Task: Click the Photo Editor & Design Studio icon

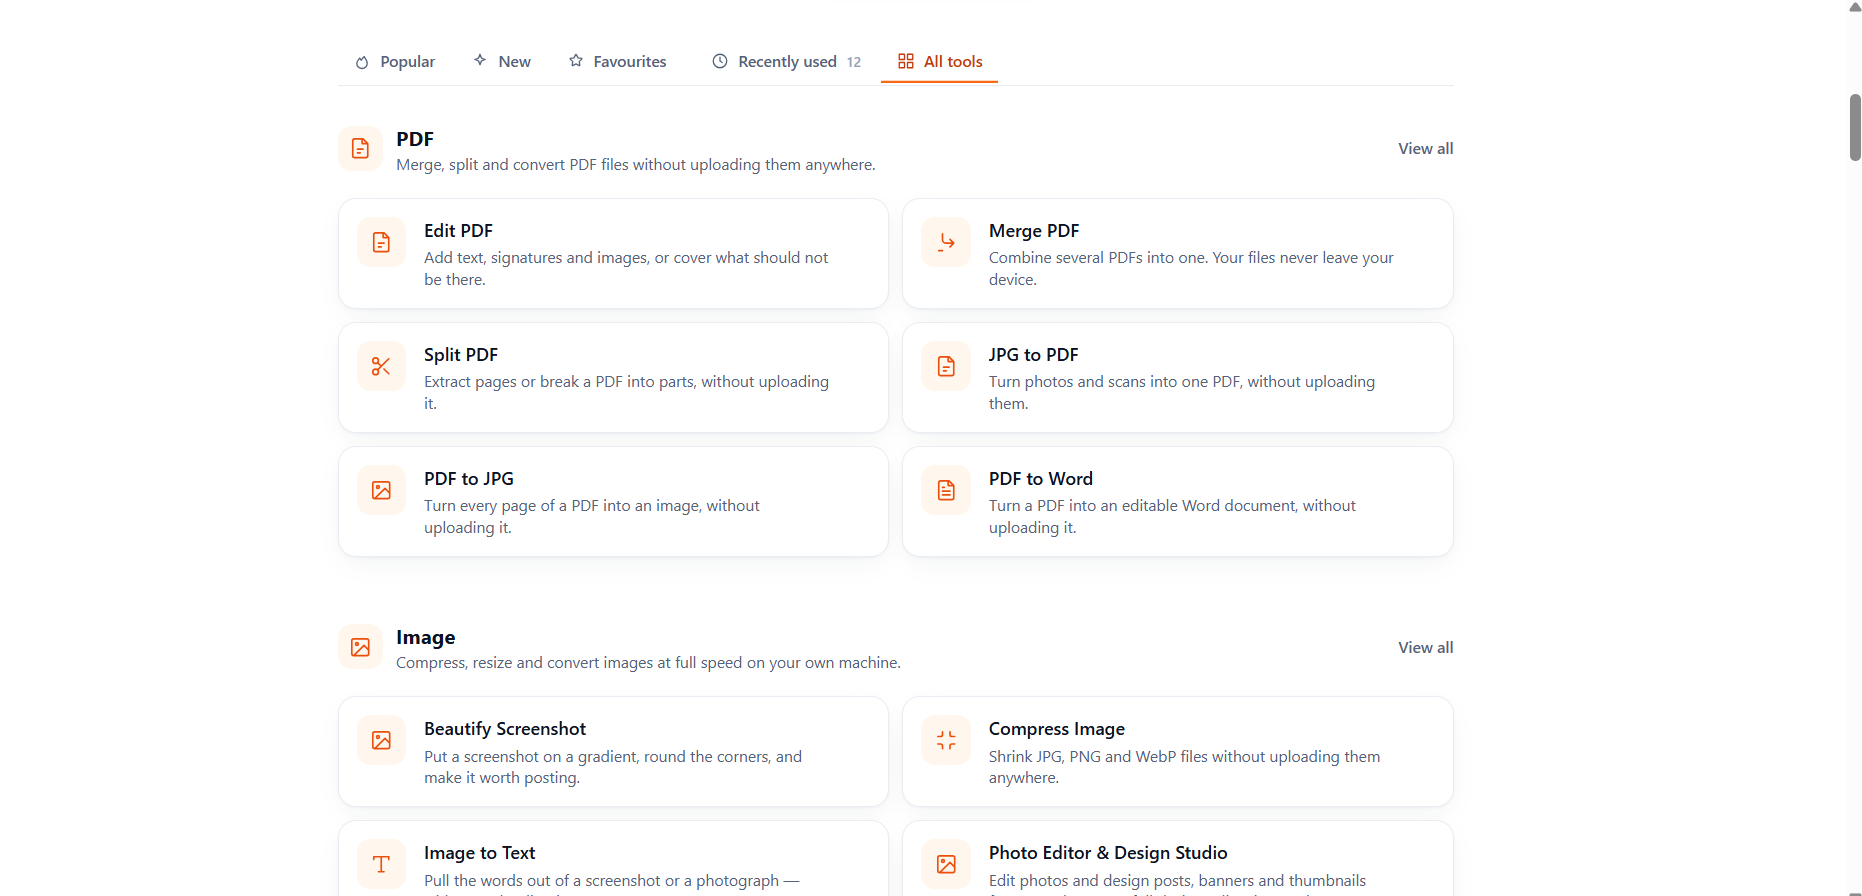Action: coord(946,864)
